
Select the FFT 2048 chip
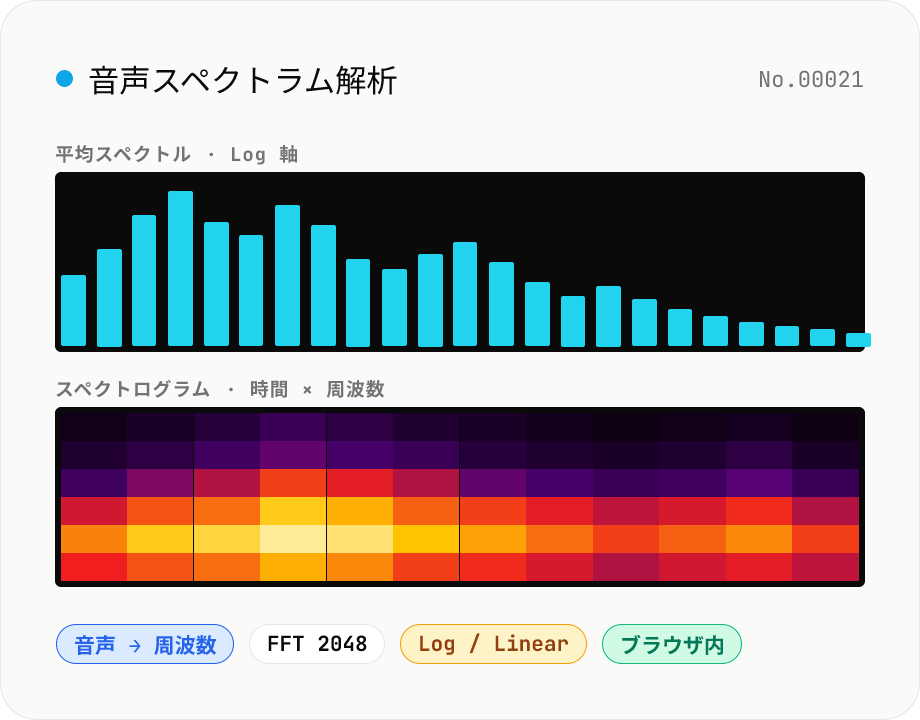317,644
